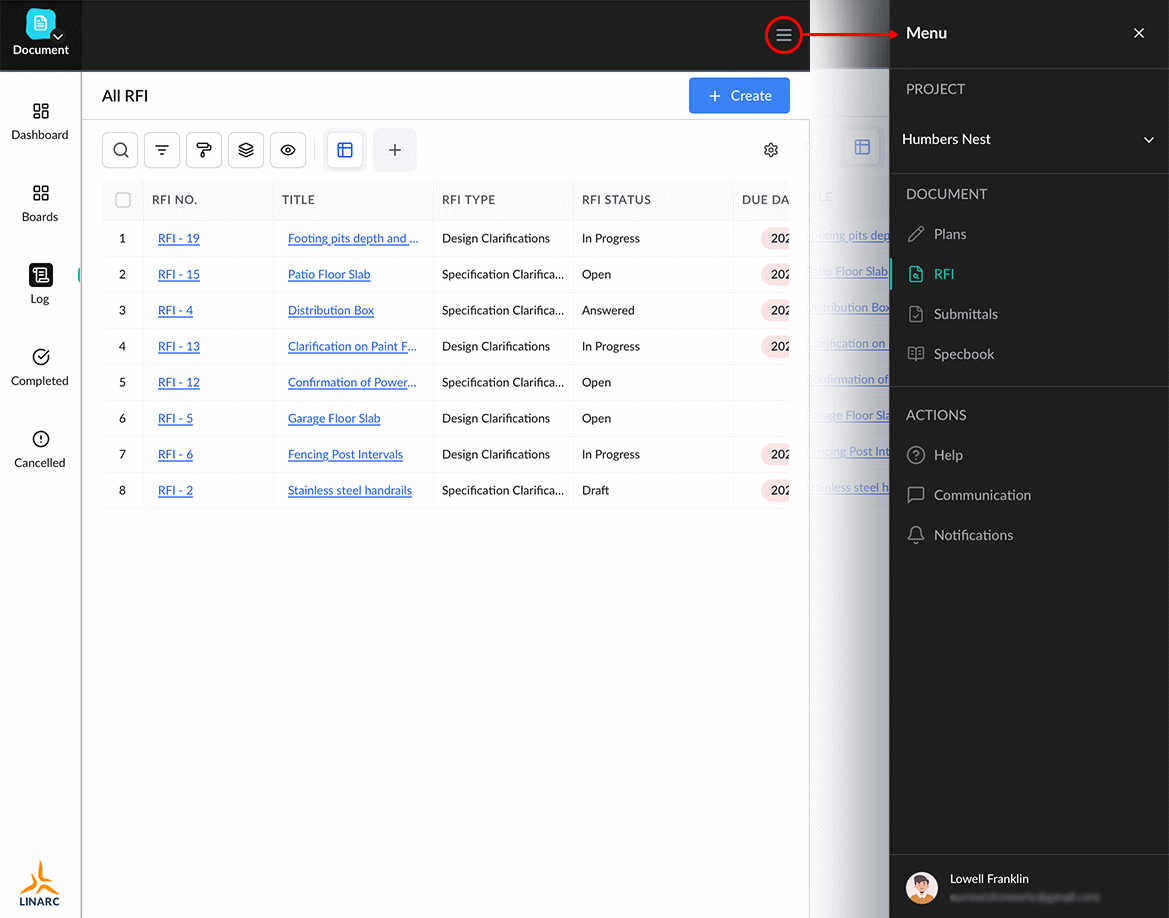This screenshot has width=1169, height=918.
Task: Click Lowell Franklin's profile avatar
Action: [x=921, y=887]
